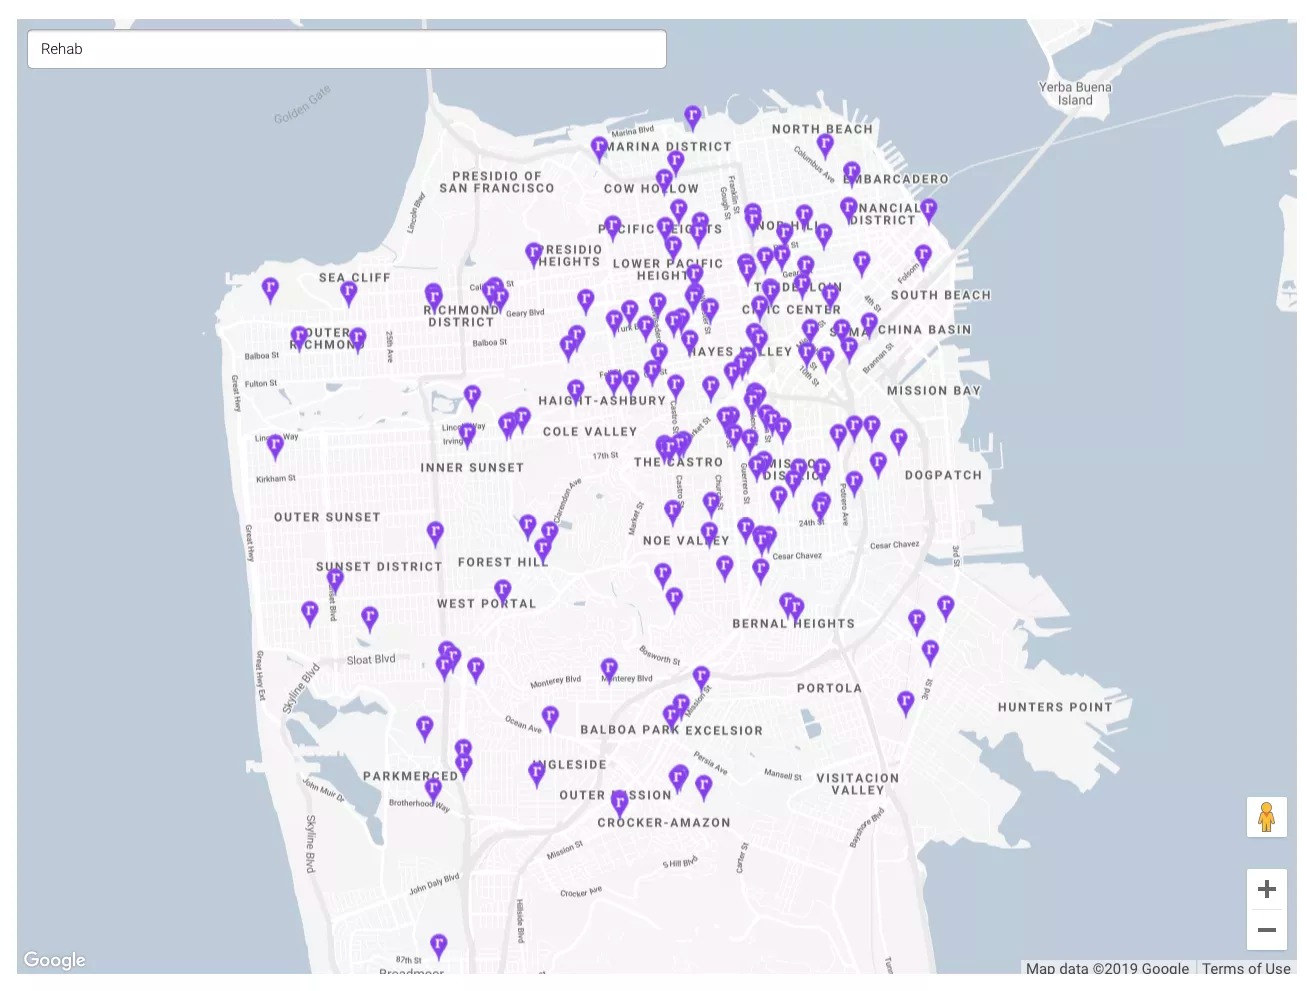The image size is (1307, 991).
Task: Click the marker above Richmond District label
Action: point(433,296)
